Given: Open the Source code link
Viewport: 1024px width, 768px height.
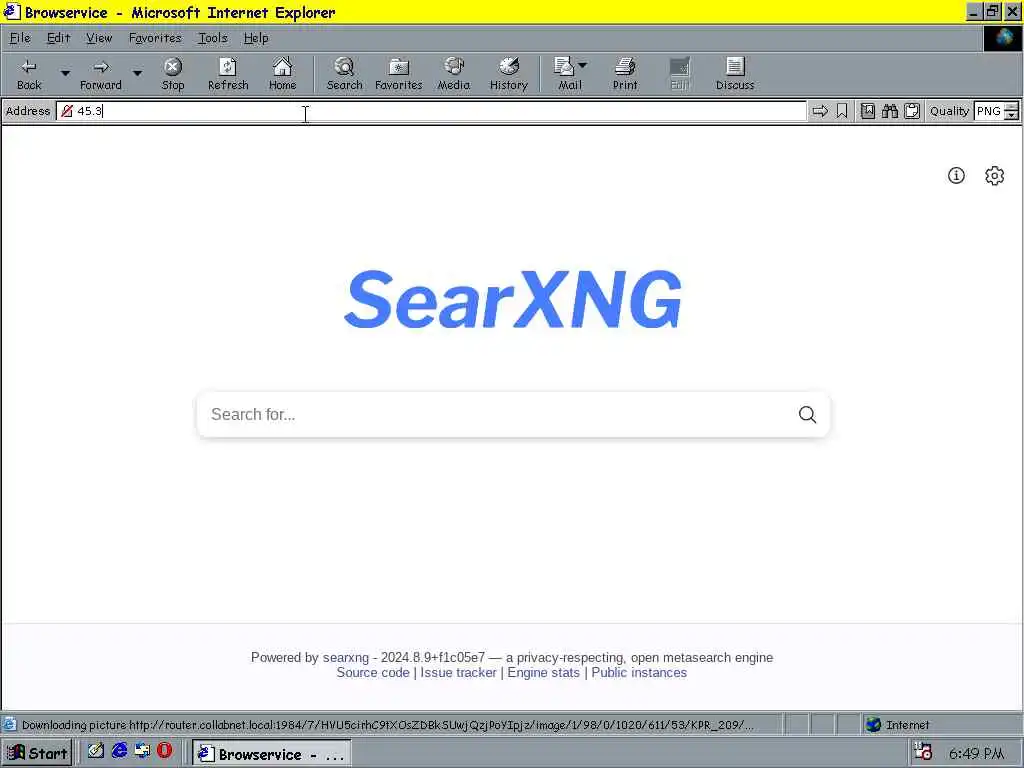Looking at the screenshot, I should click(373, 673).
